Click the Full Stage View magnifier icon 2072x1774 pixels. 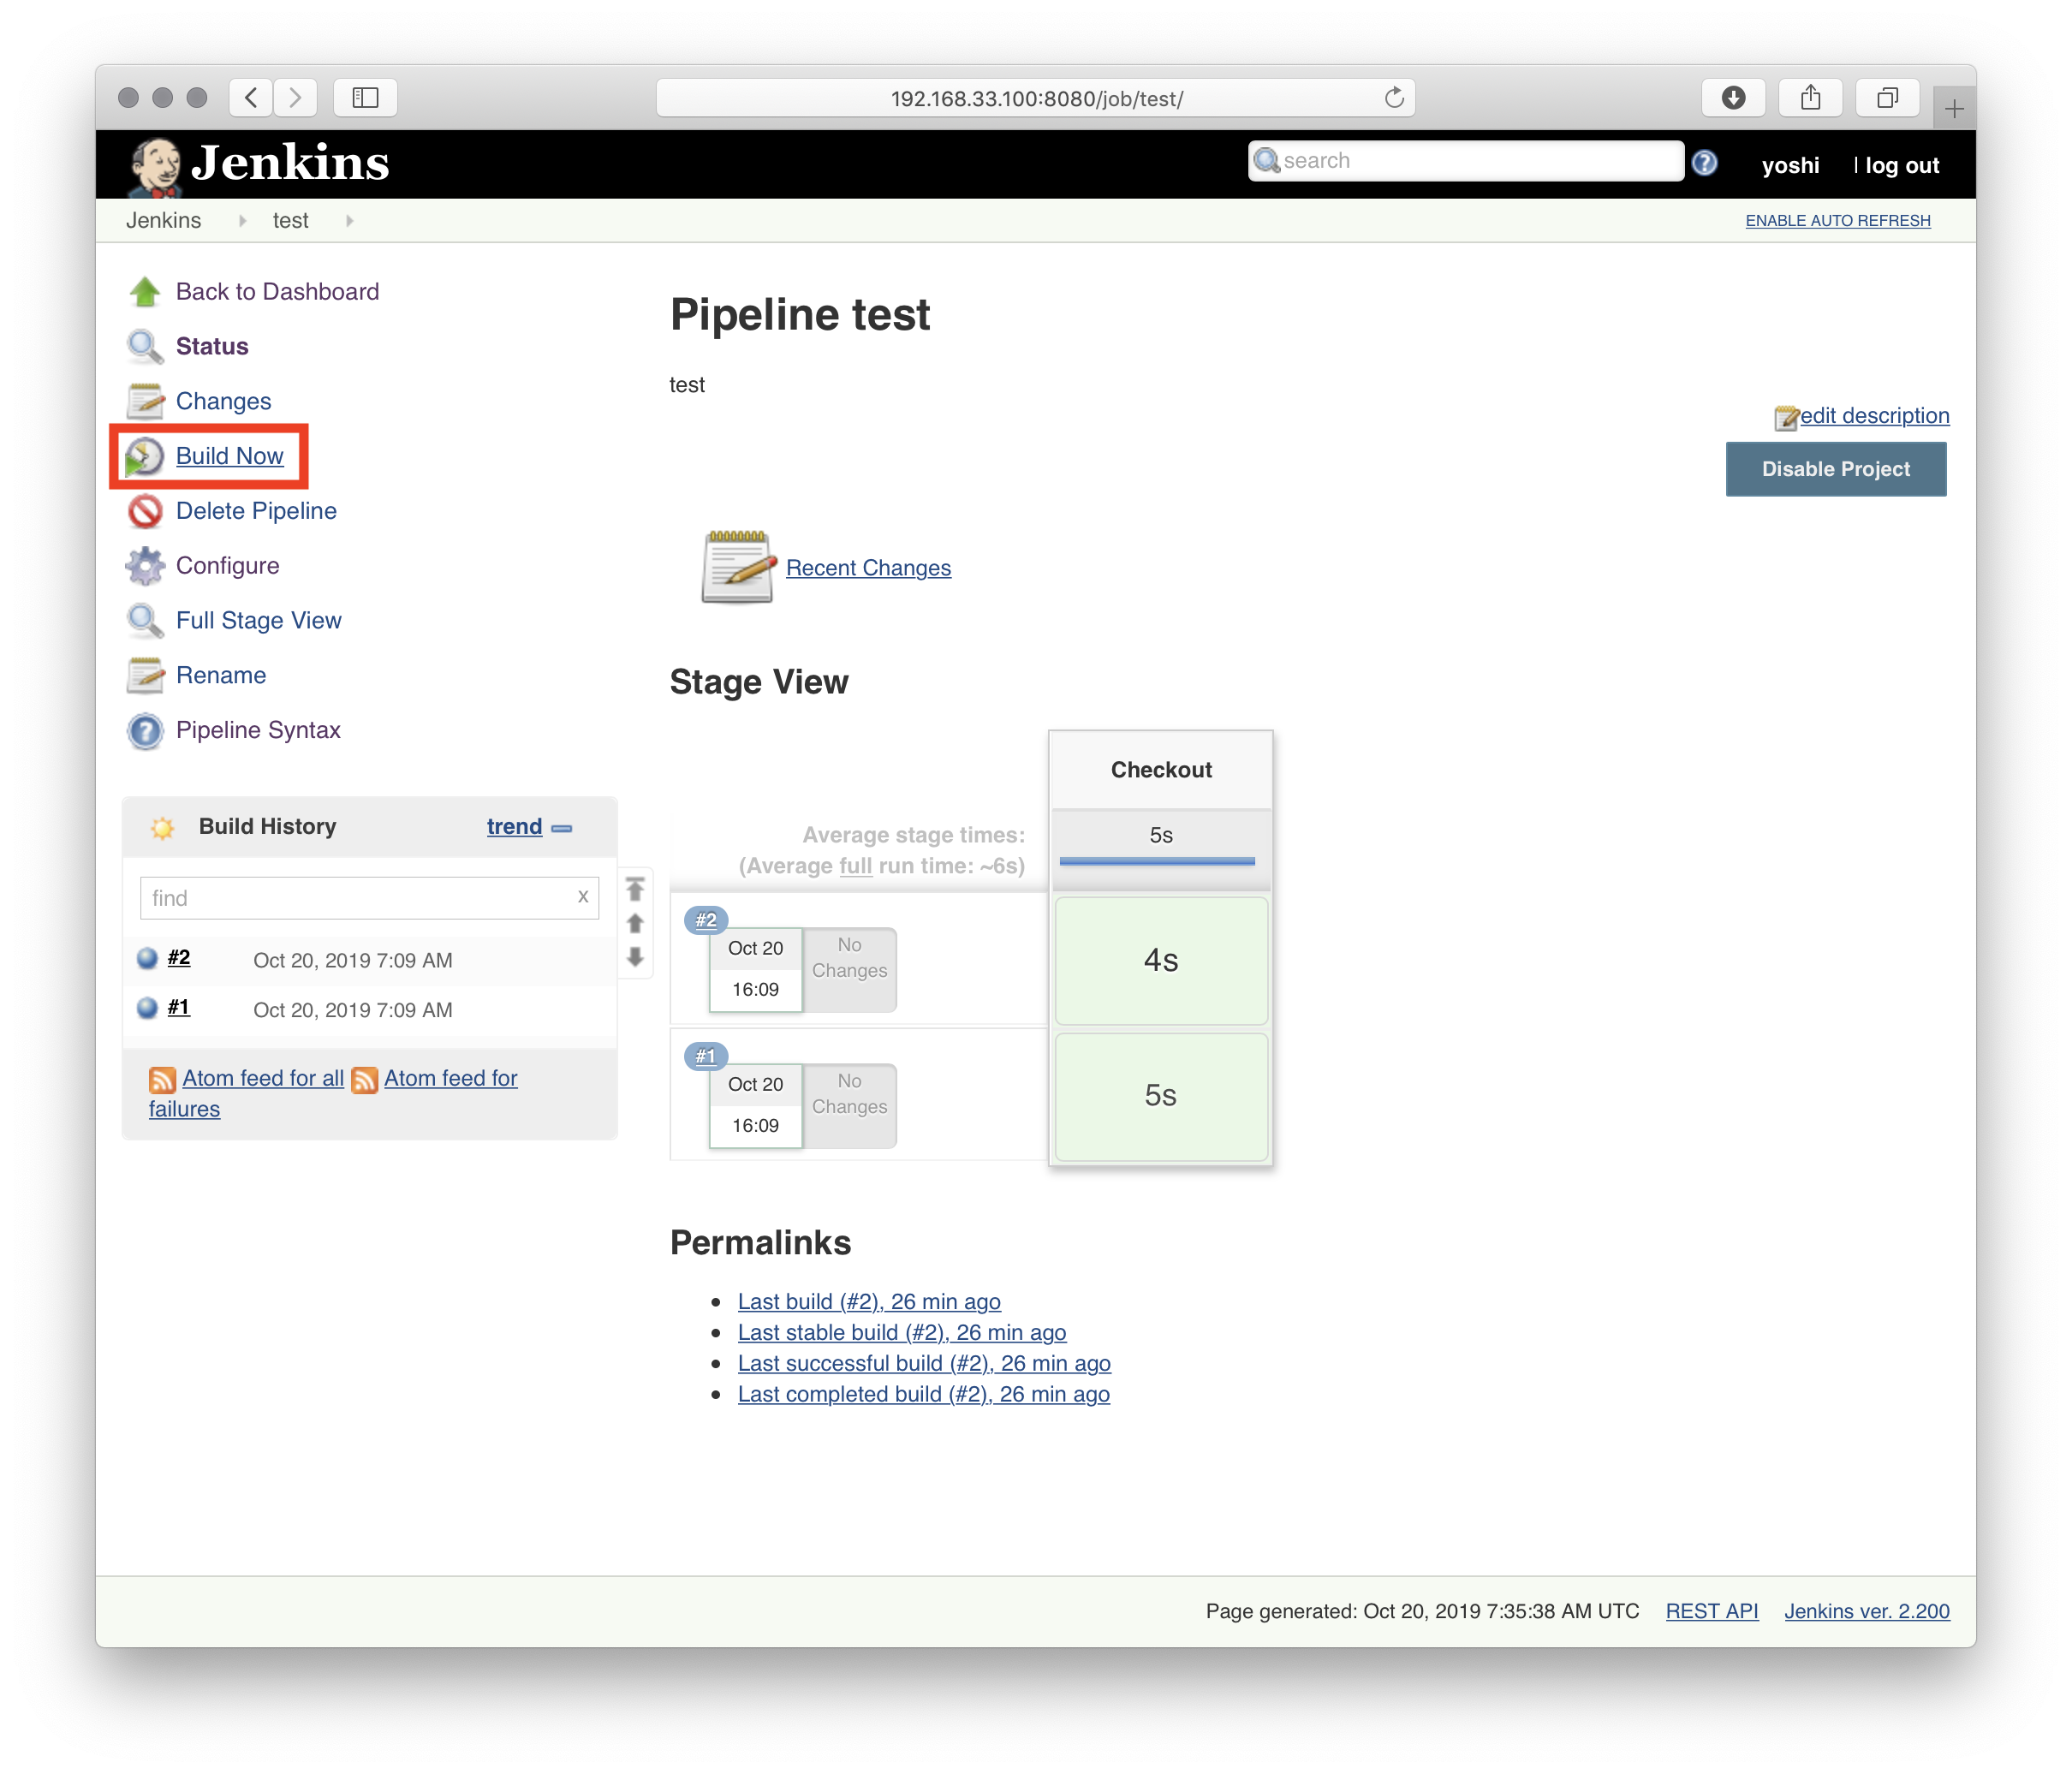(145, 621)
